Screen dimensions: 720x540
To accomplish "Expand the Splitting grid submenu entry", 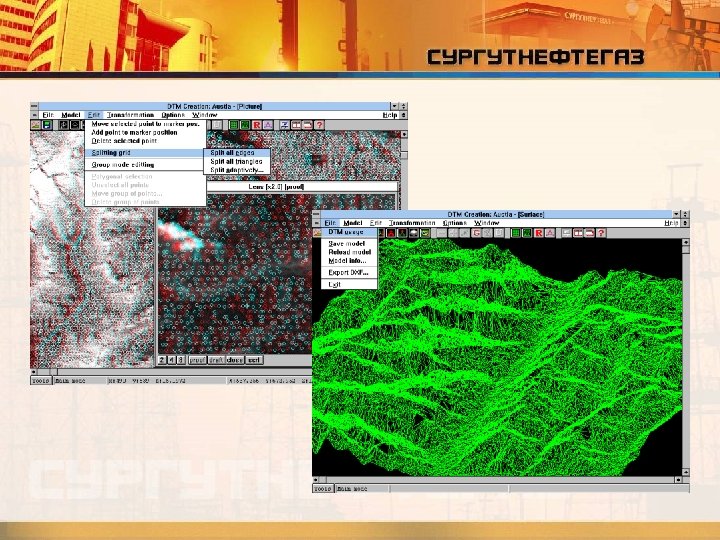I will 145,153.
